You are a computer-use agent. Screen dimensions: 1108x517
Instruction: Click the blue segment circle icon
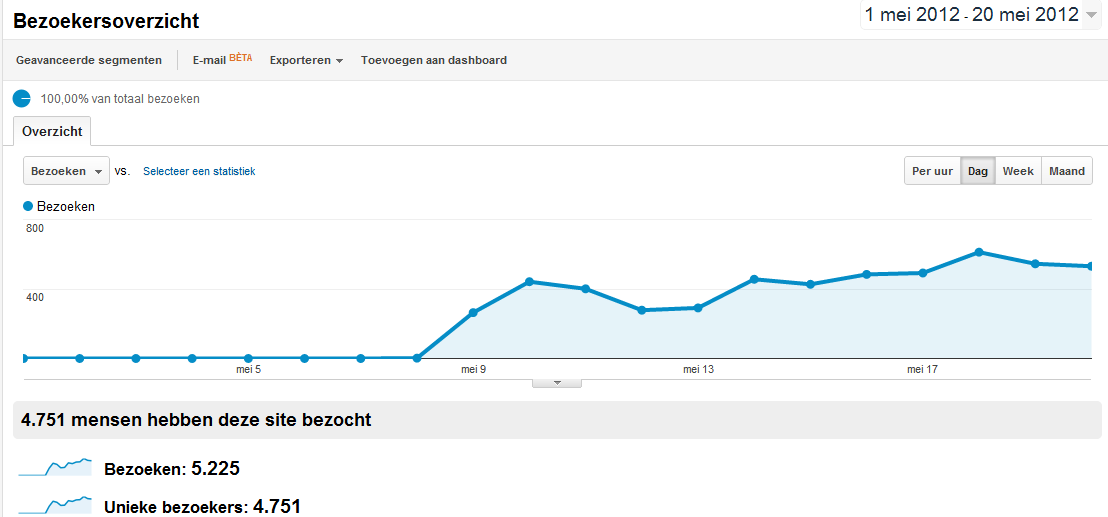pos(22,98)
